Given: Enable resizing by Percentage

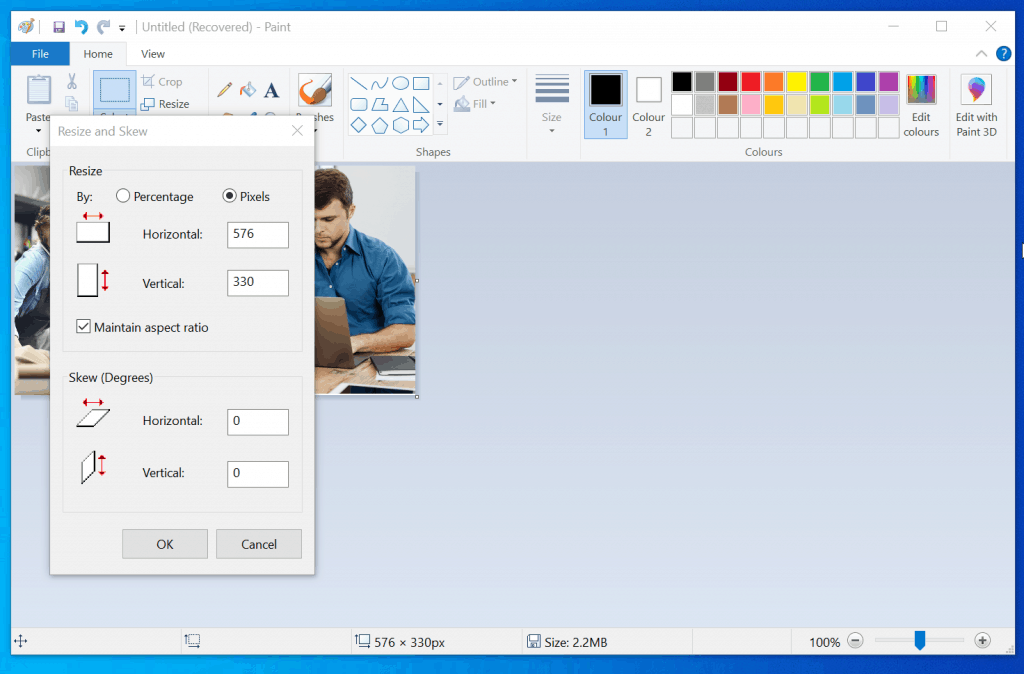Looking at the screenshot, I should (x=122, y=196).
